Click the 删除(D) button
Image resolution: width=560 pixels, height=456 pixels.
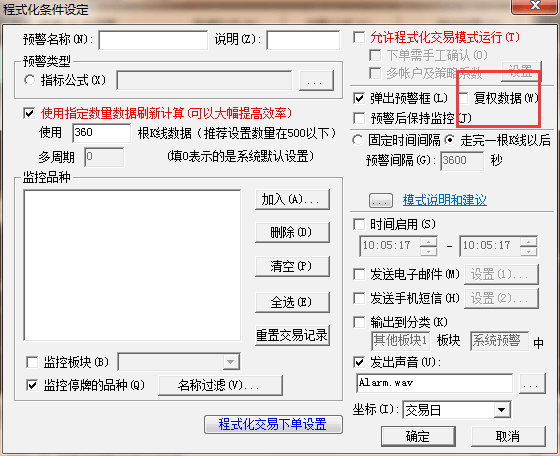pyautogui.click(x=292, y=232)
